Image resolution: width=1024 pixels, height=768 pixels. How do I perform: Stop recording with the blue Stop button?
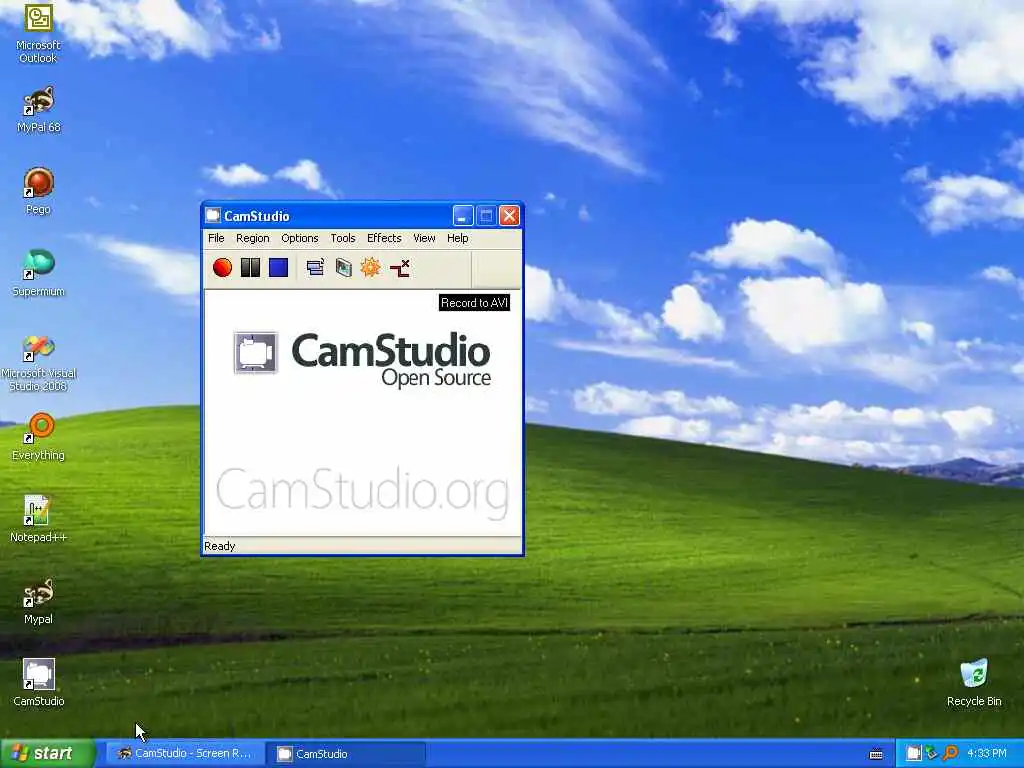pos(278,267)
